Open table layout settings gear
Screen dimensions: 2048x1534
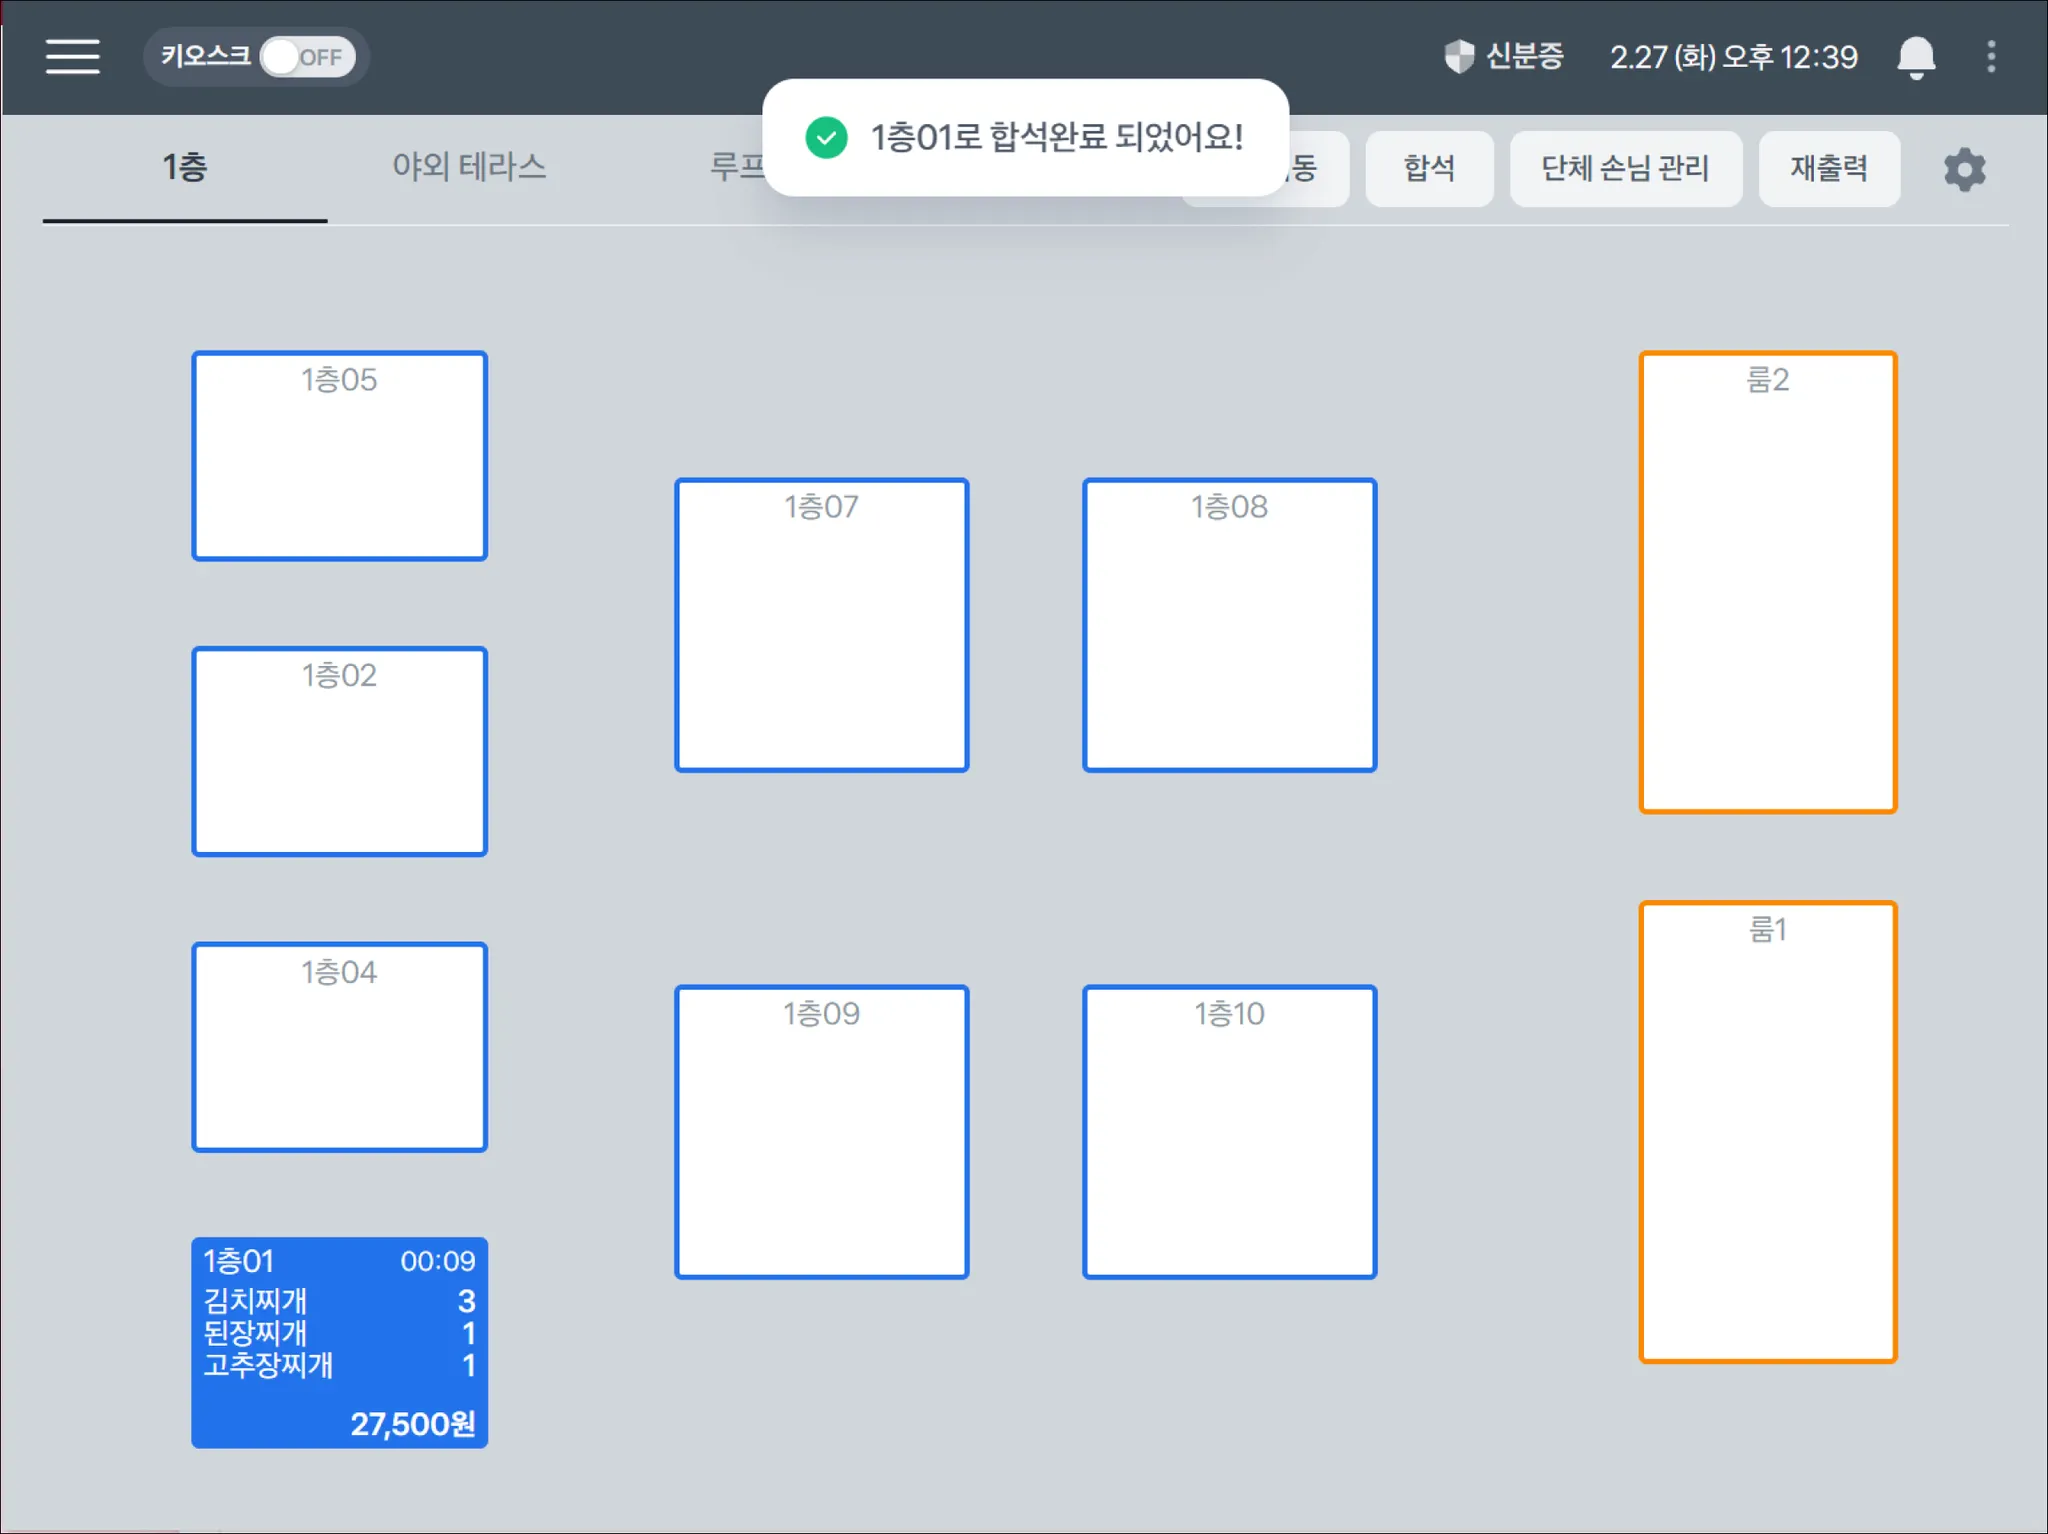point(1963,169)
